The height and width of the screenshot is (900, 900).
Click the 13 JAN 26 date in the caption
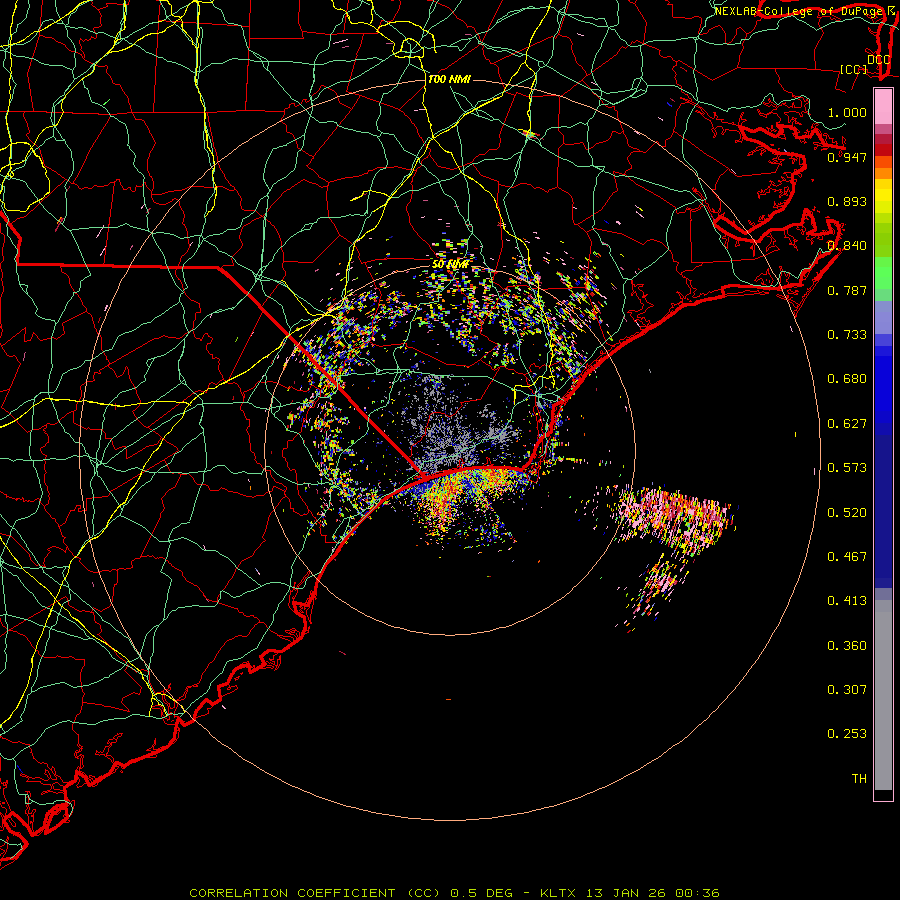click(625, 893)
